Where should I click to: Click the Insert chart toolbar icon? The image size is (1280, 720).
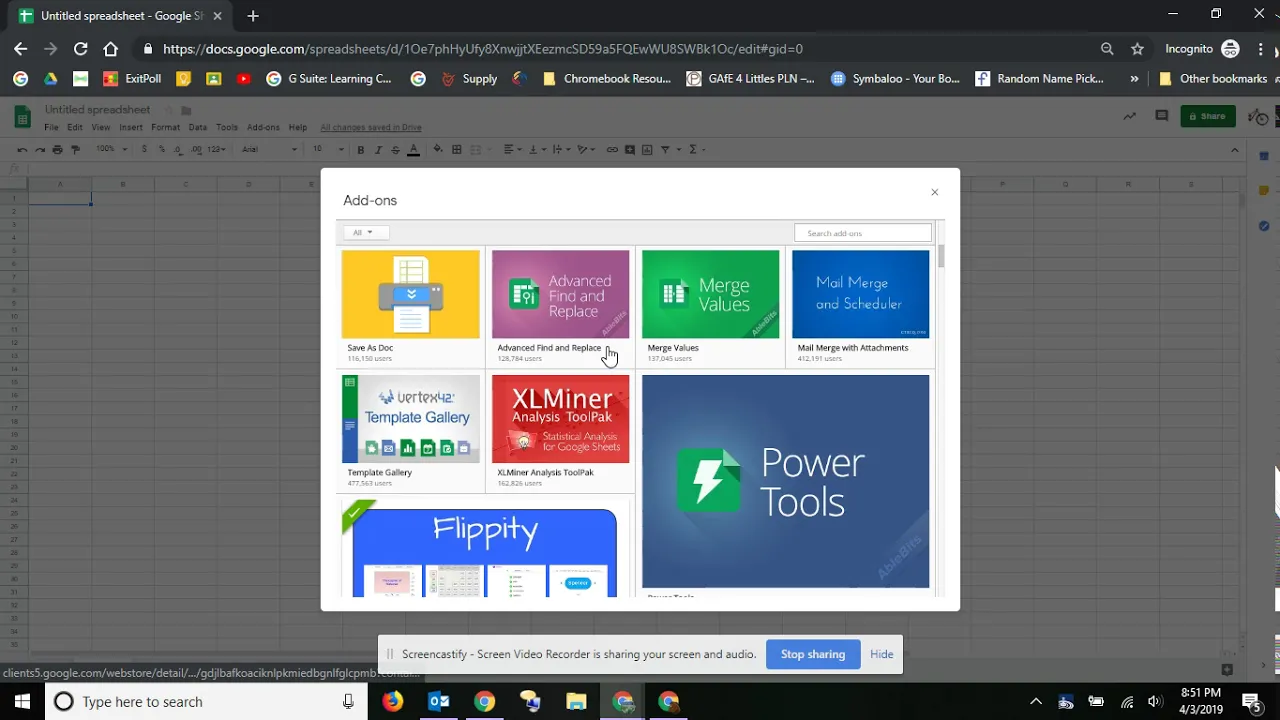pyautogui.click(x=647, y=149)
